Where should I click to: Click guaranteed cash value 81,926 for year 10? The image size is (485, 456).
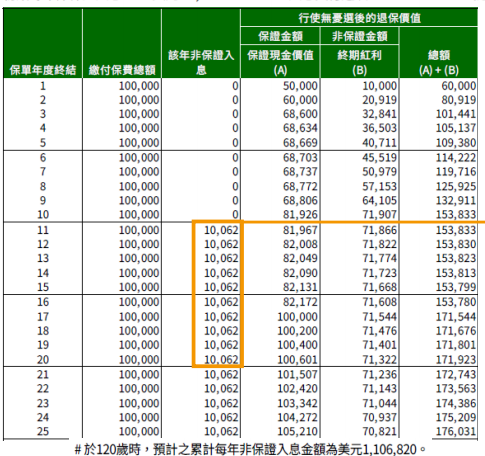[300, 214]
